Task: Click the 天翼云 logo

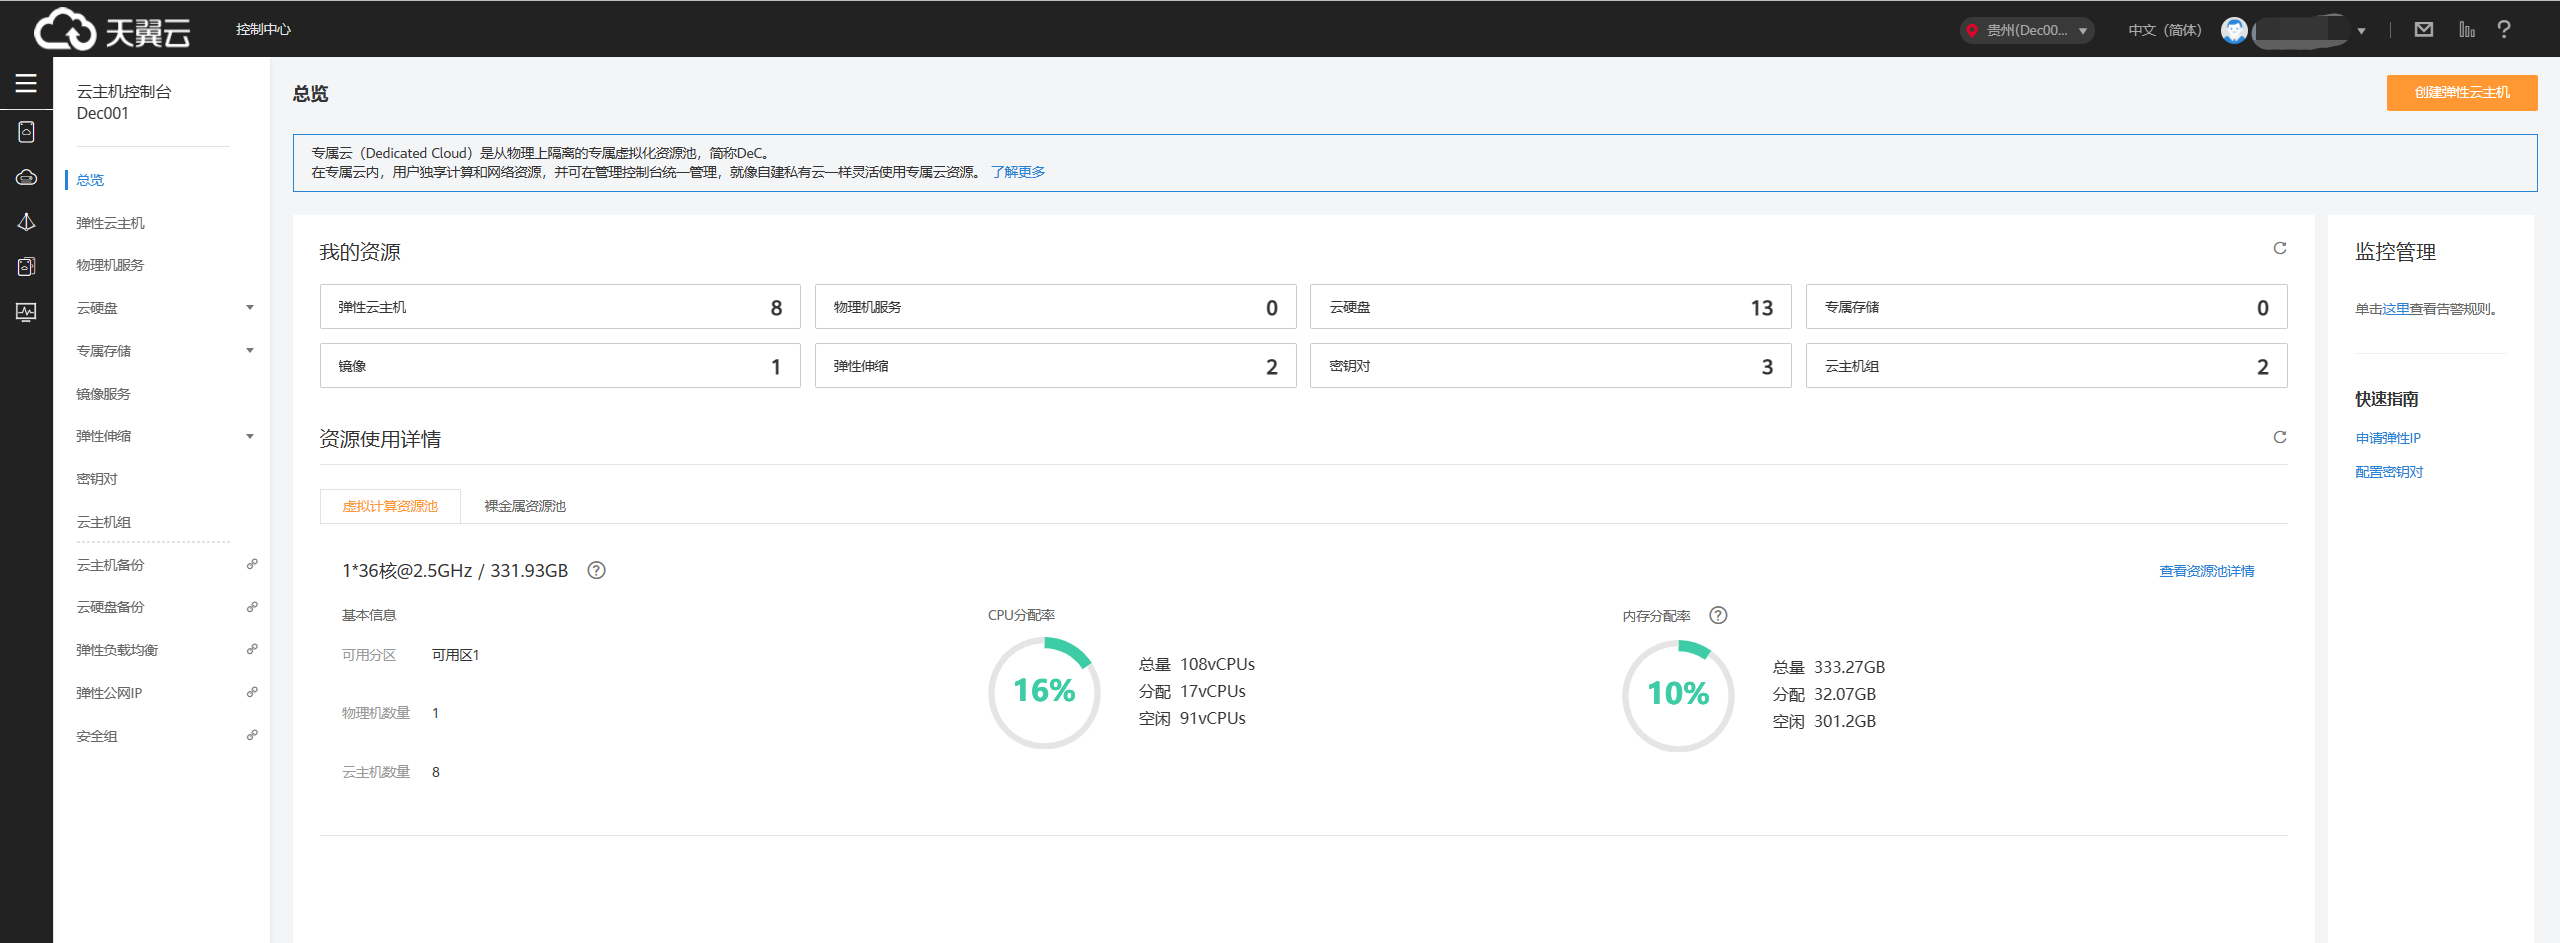Action: (x=112, y=30)
